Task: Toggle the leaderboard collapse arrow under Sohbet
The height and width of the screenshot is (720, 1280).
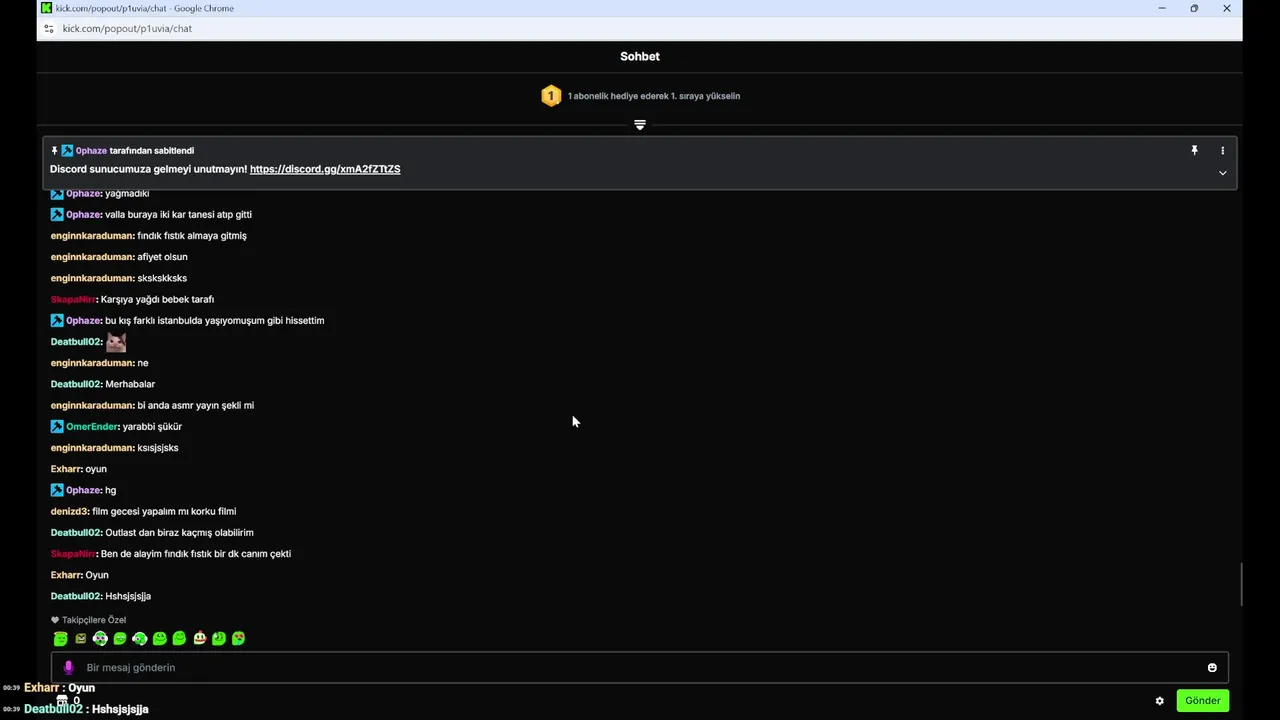Action: coord(640,125)
